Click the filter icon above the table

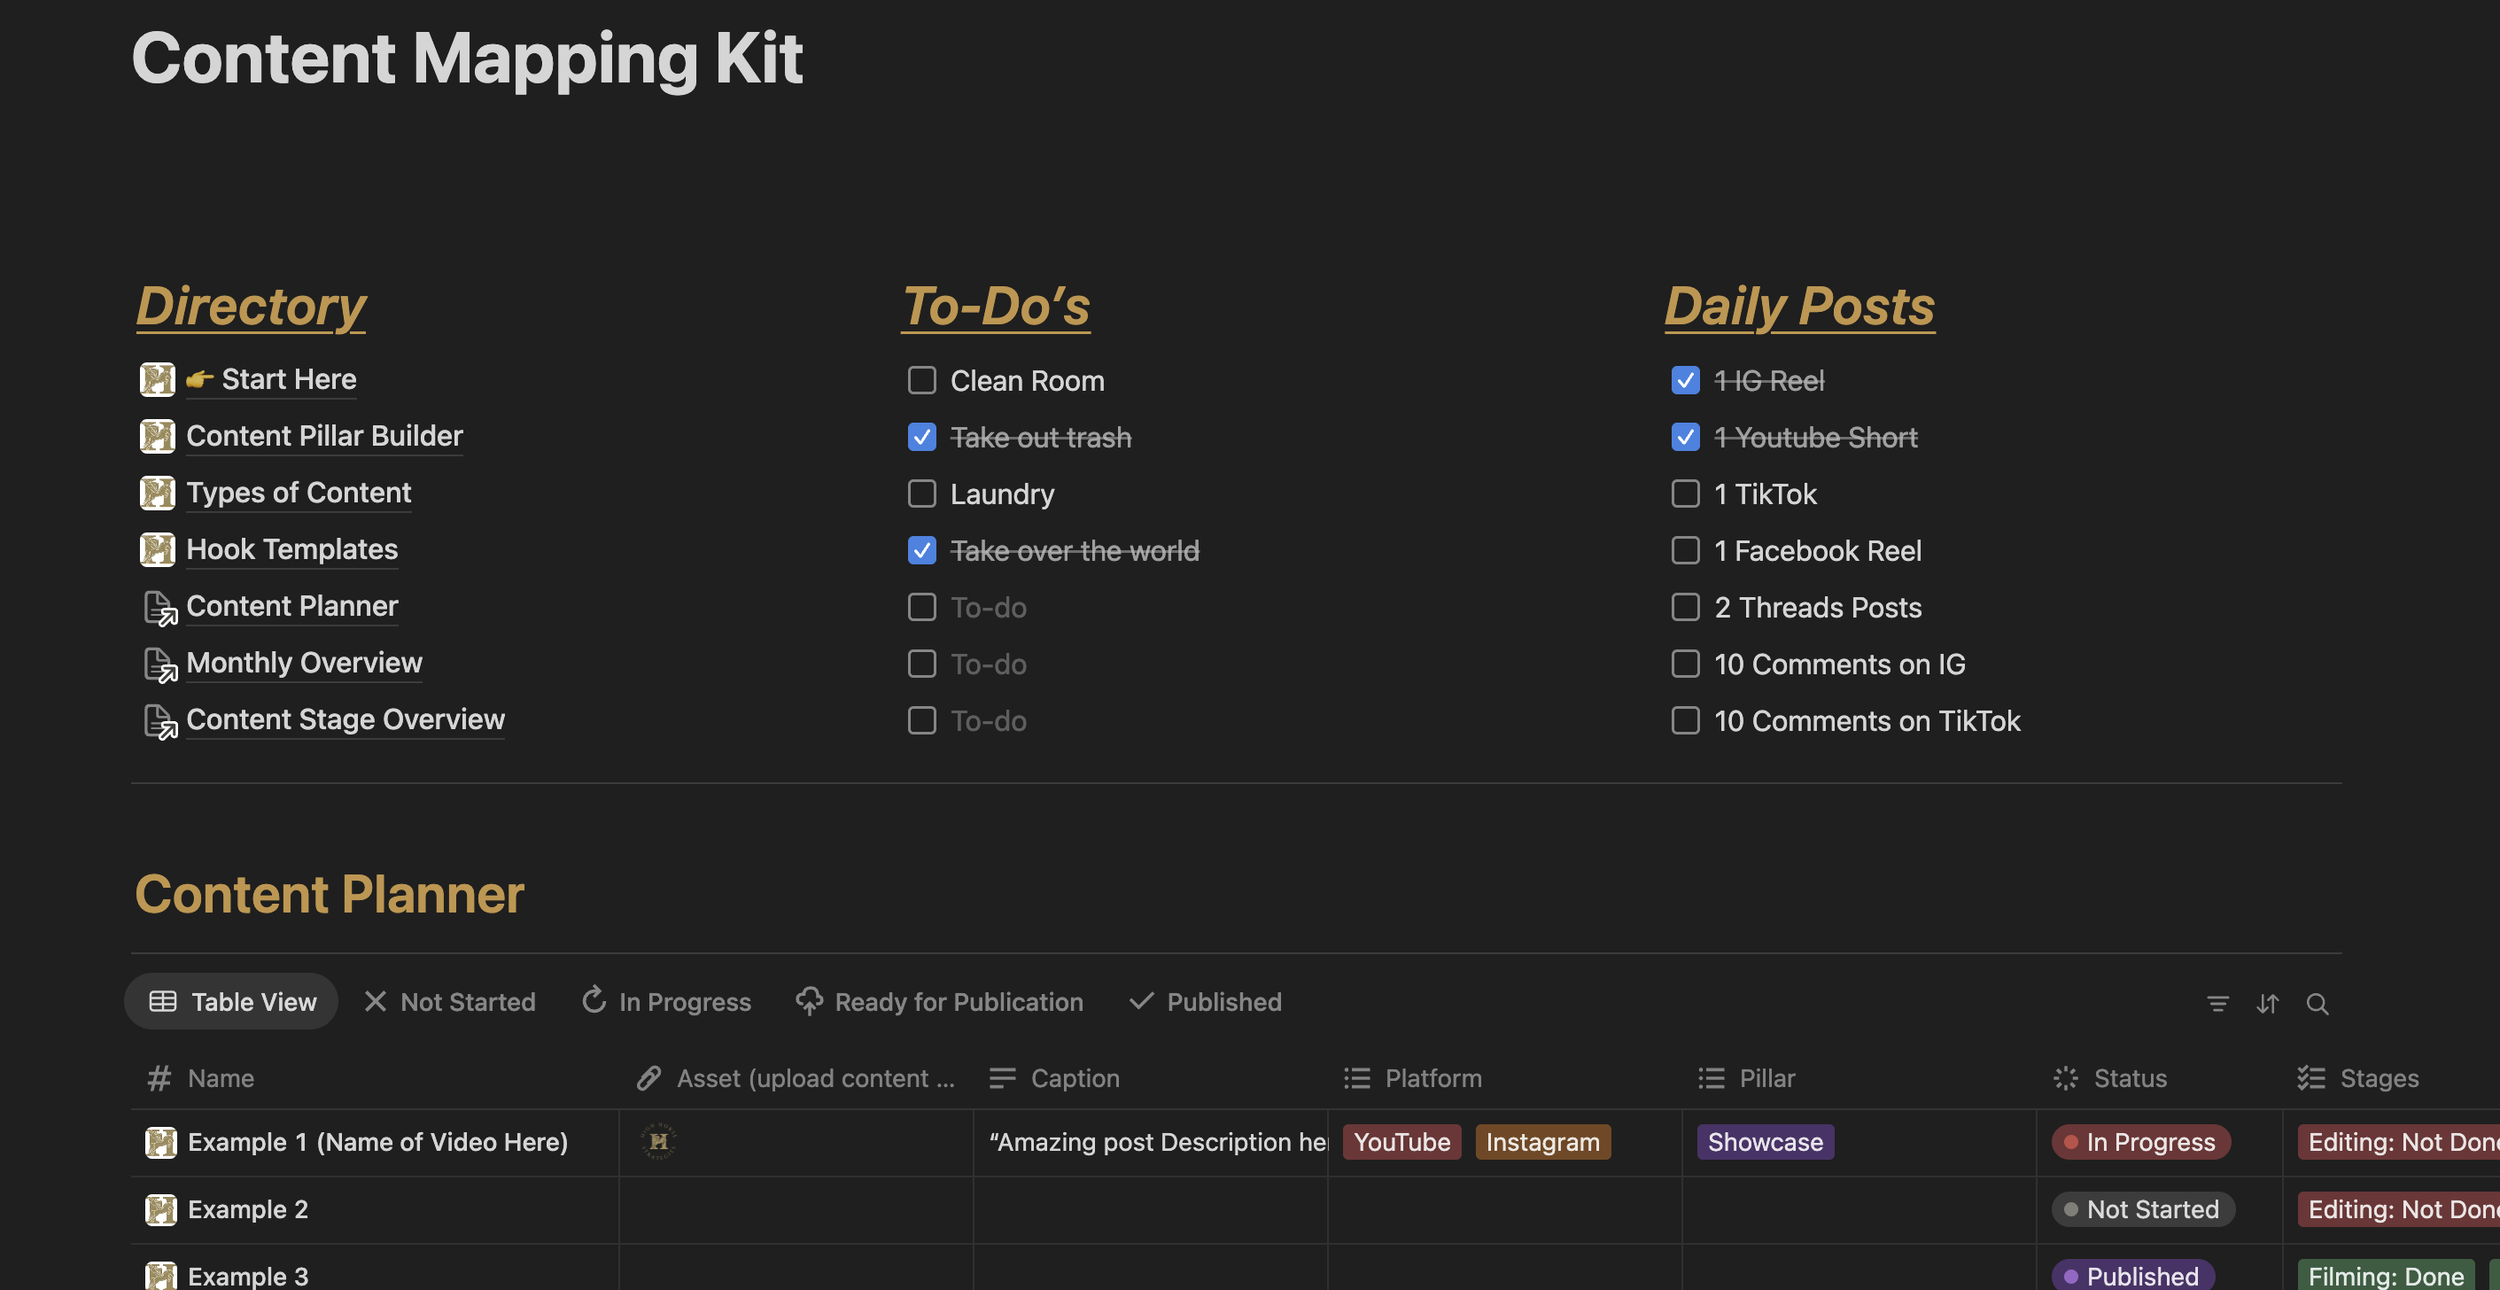(x=2217, y=1003)
